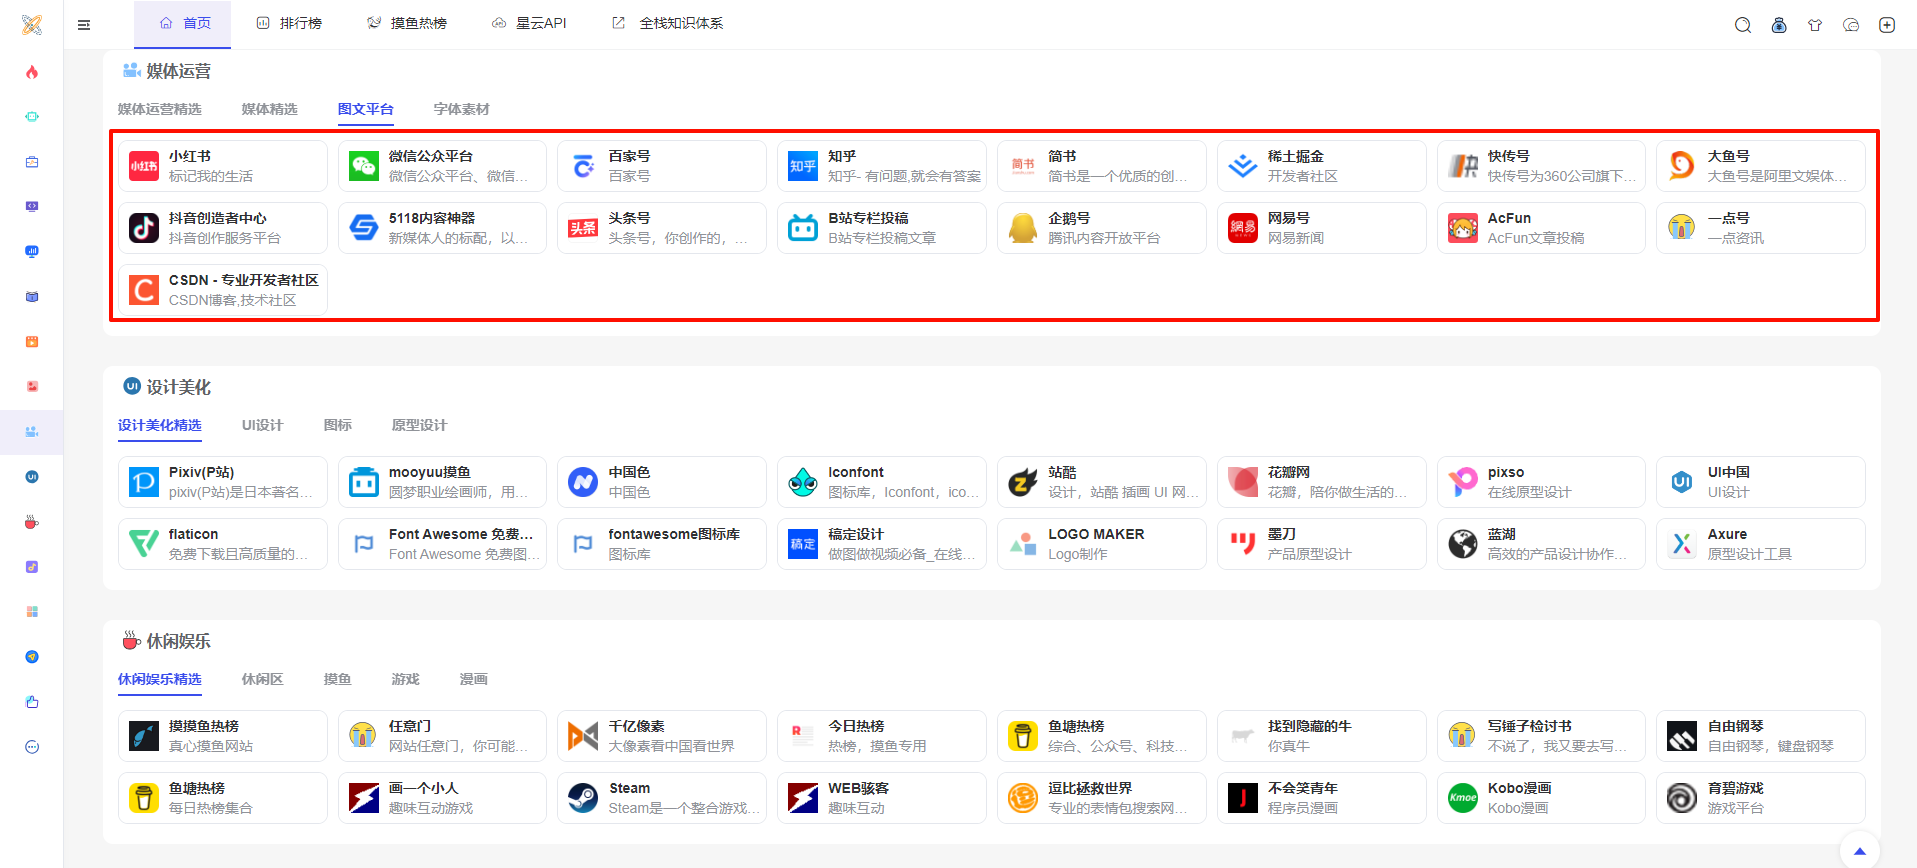Open the 摸鱼热榜 top navigation tab
Viewport: 1917px width, 868px height.
pyautogui.click(x=407, y=23)
